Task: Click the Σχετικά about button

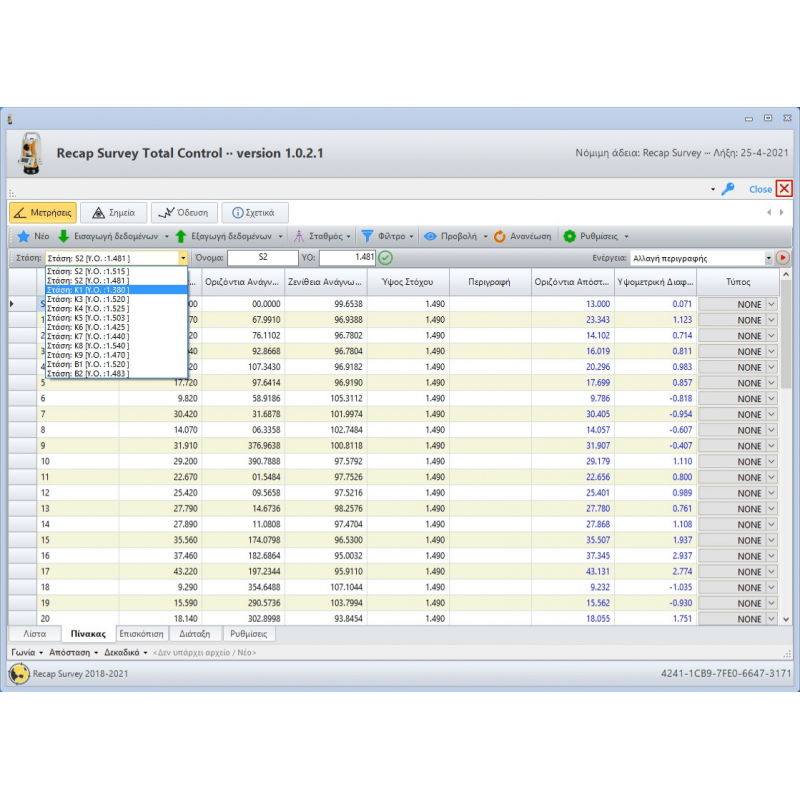Action: [x=254, y=212]
